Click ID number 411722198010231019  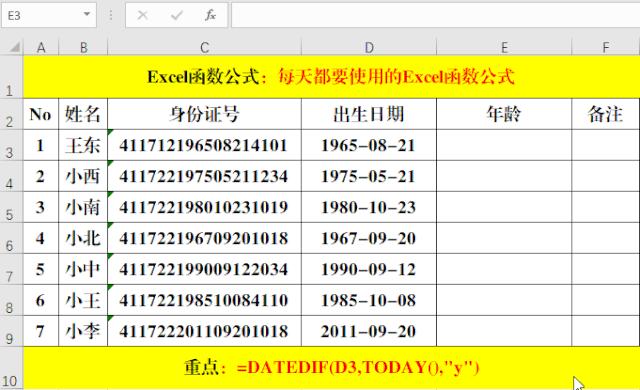click(204, 207)
